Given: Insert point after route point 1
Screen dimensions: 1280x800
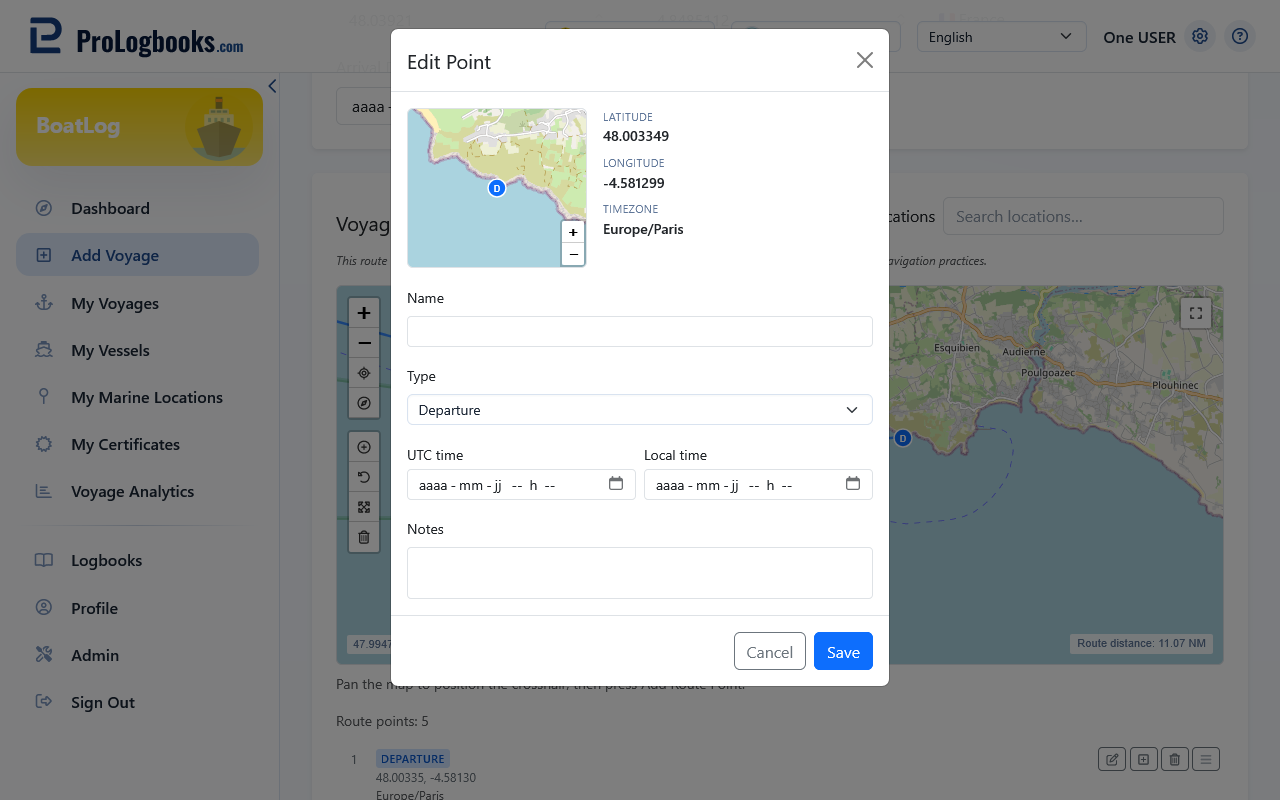Looking at the screenshot, I should (x=1143, y=759).
